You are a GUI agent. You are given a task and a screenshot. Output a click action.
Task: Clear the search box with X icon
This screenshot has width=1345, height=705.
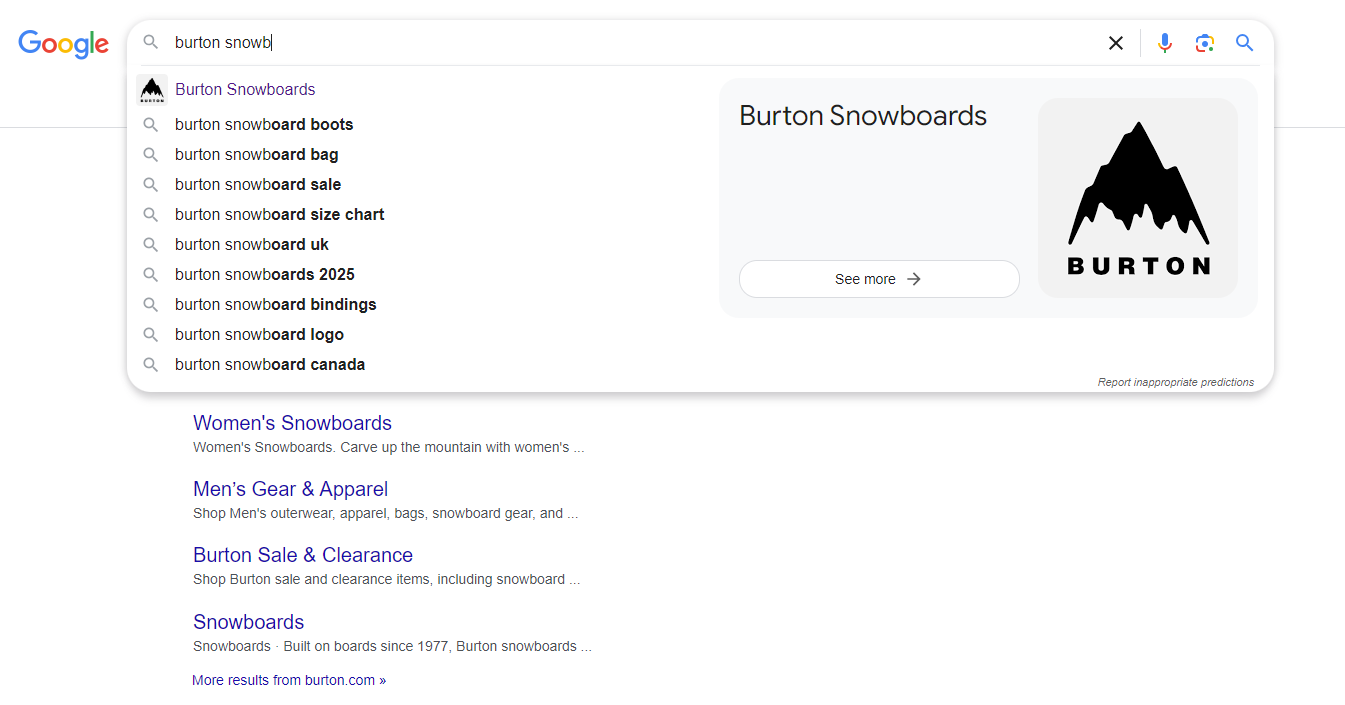click(1116, 43)
